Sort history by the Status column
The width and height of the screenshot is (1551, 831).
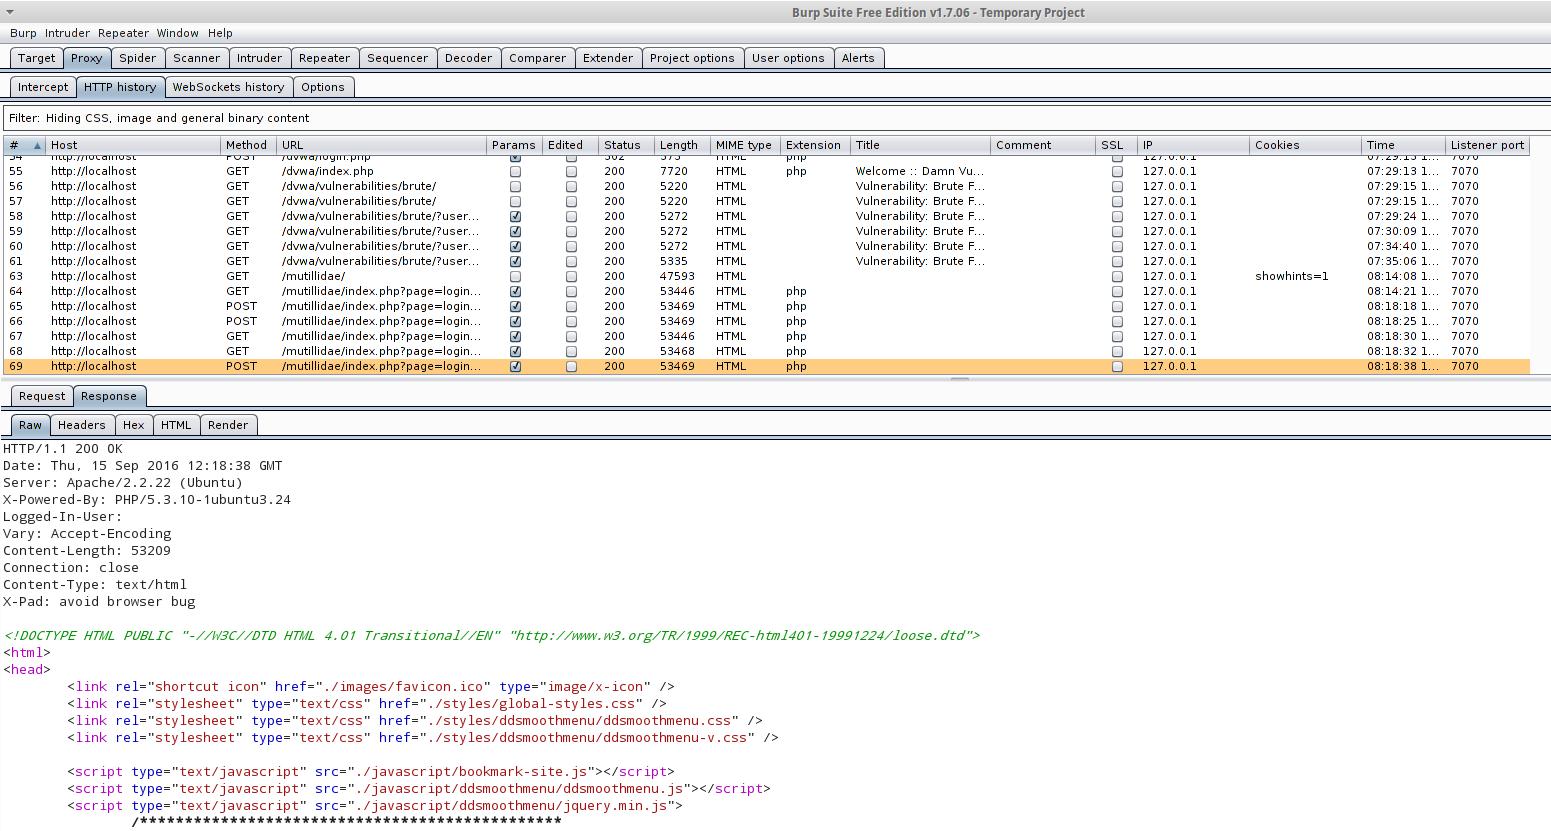[x=622, y=145]
